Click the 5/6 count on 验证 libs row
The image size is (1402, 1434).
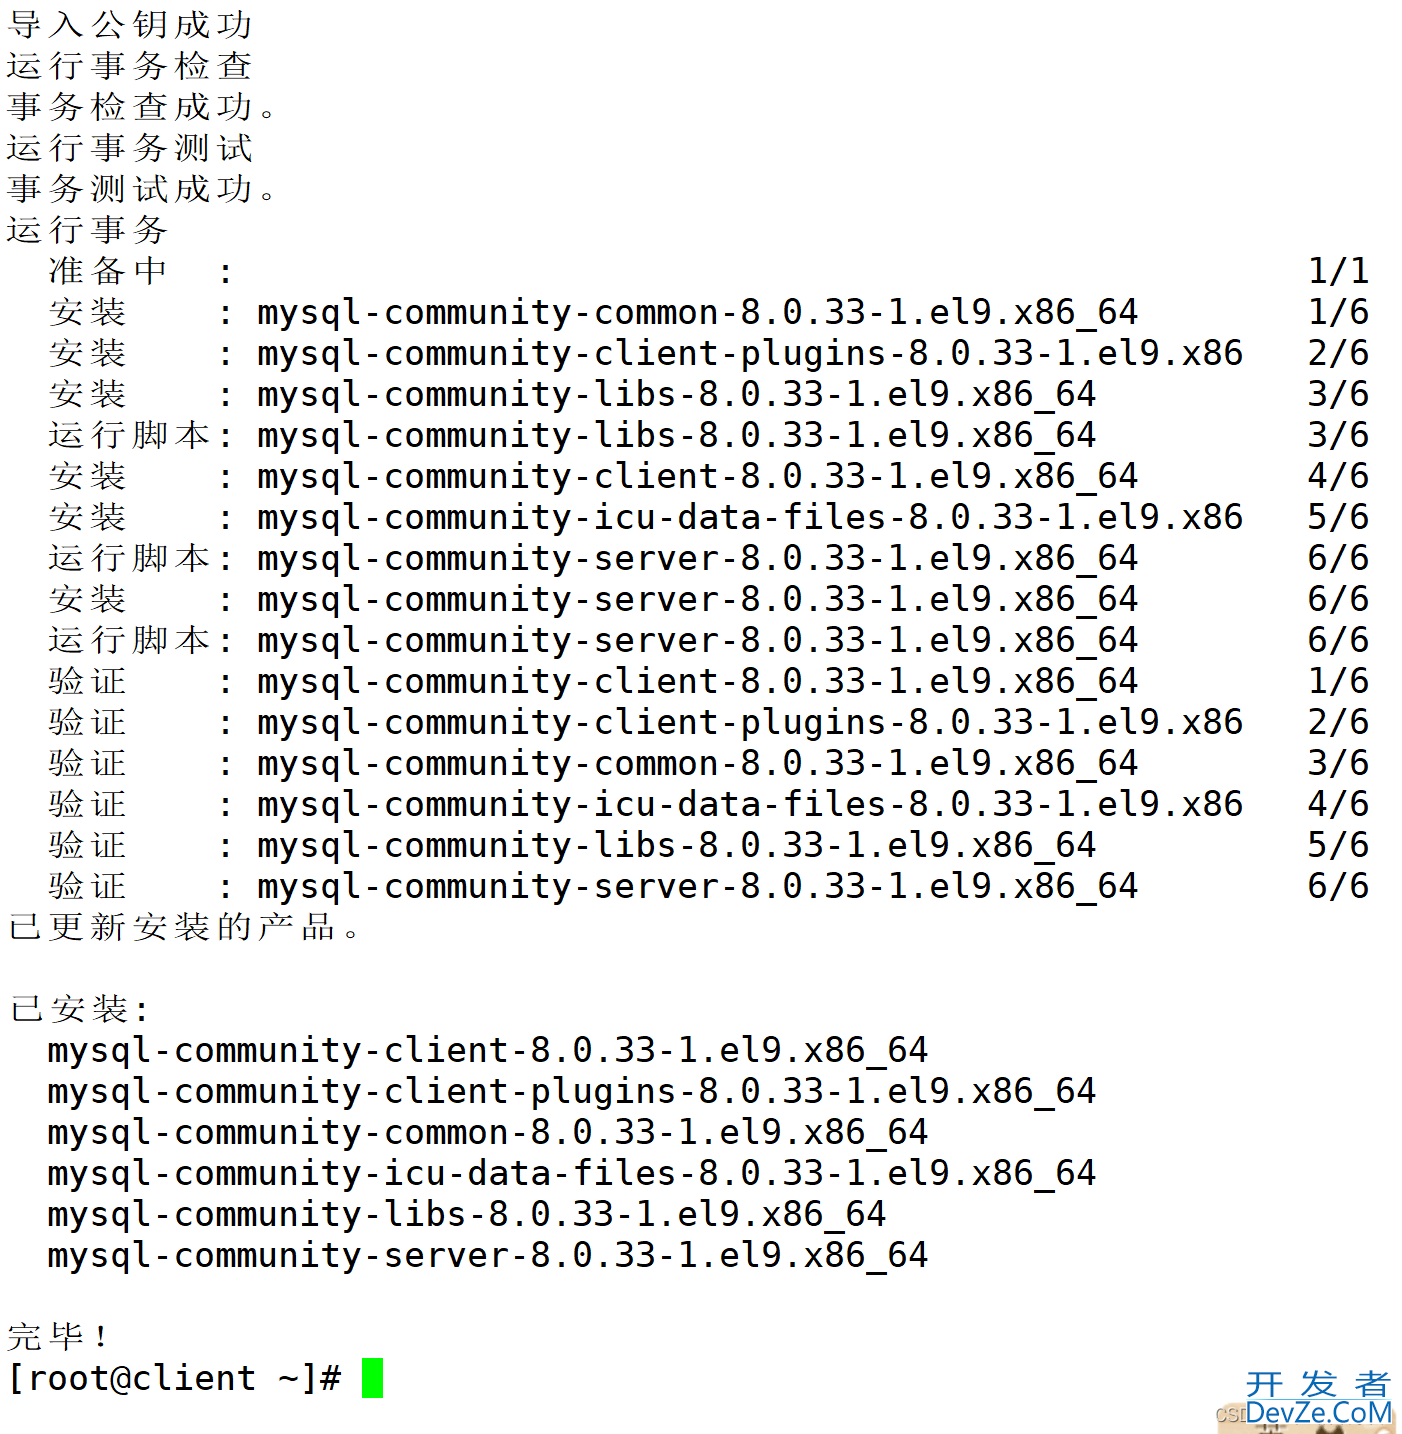click(1338, 845)
